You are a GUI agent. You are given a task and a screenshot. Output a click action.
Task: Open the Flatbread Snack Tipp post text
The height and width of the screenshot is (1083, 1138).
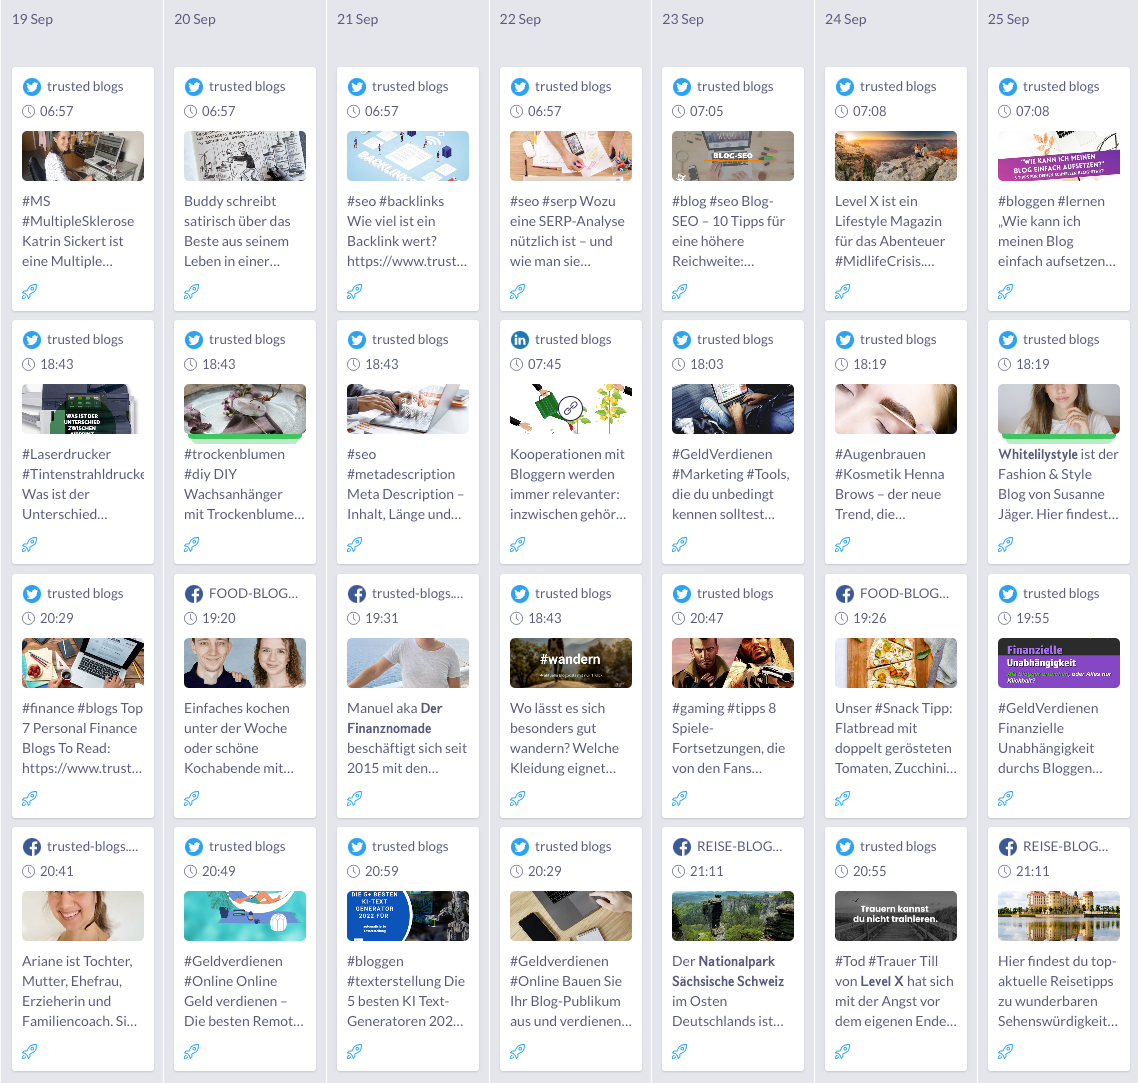[895, 738]
